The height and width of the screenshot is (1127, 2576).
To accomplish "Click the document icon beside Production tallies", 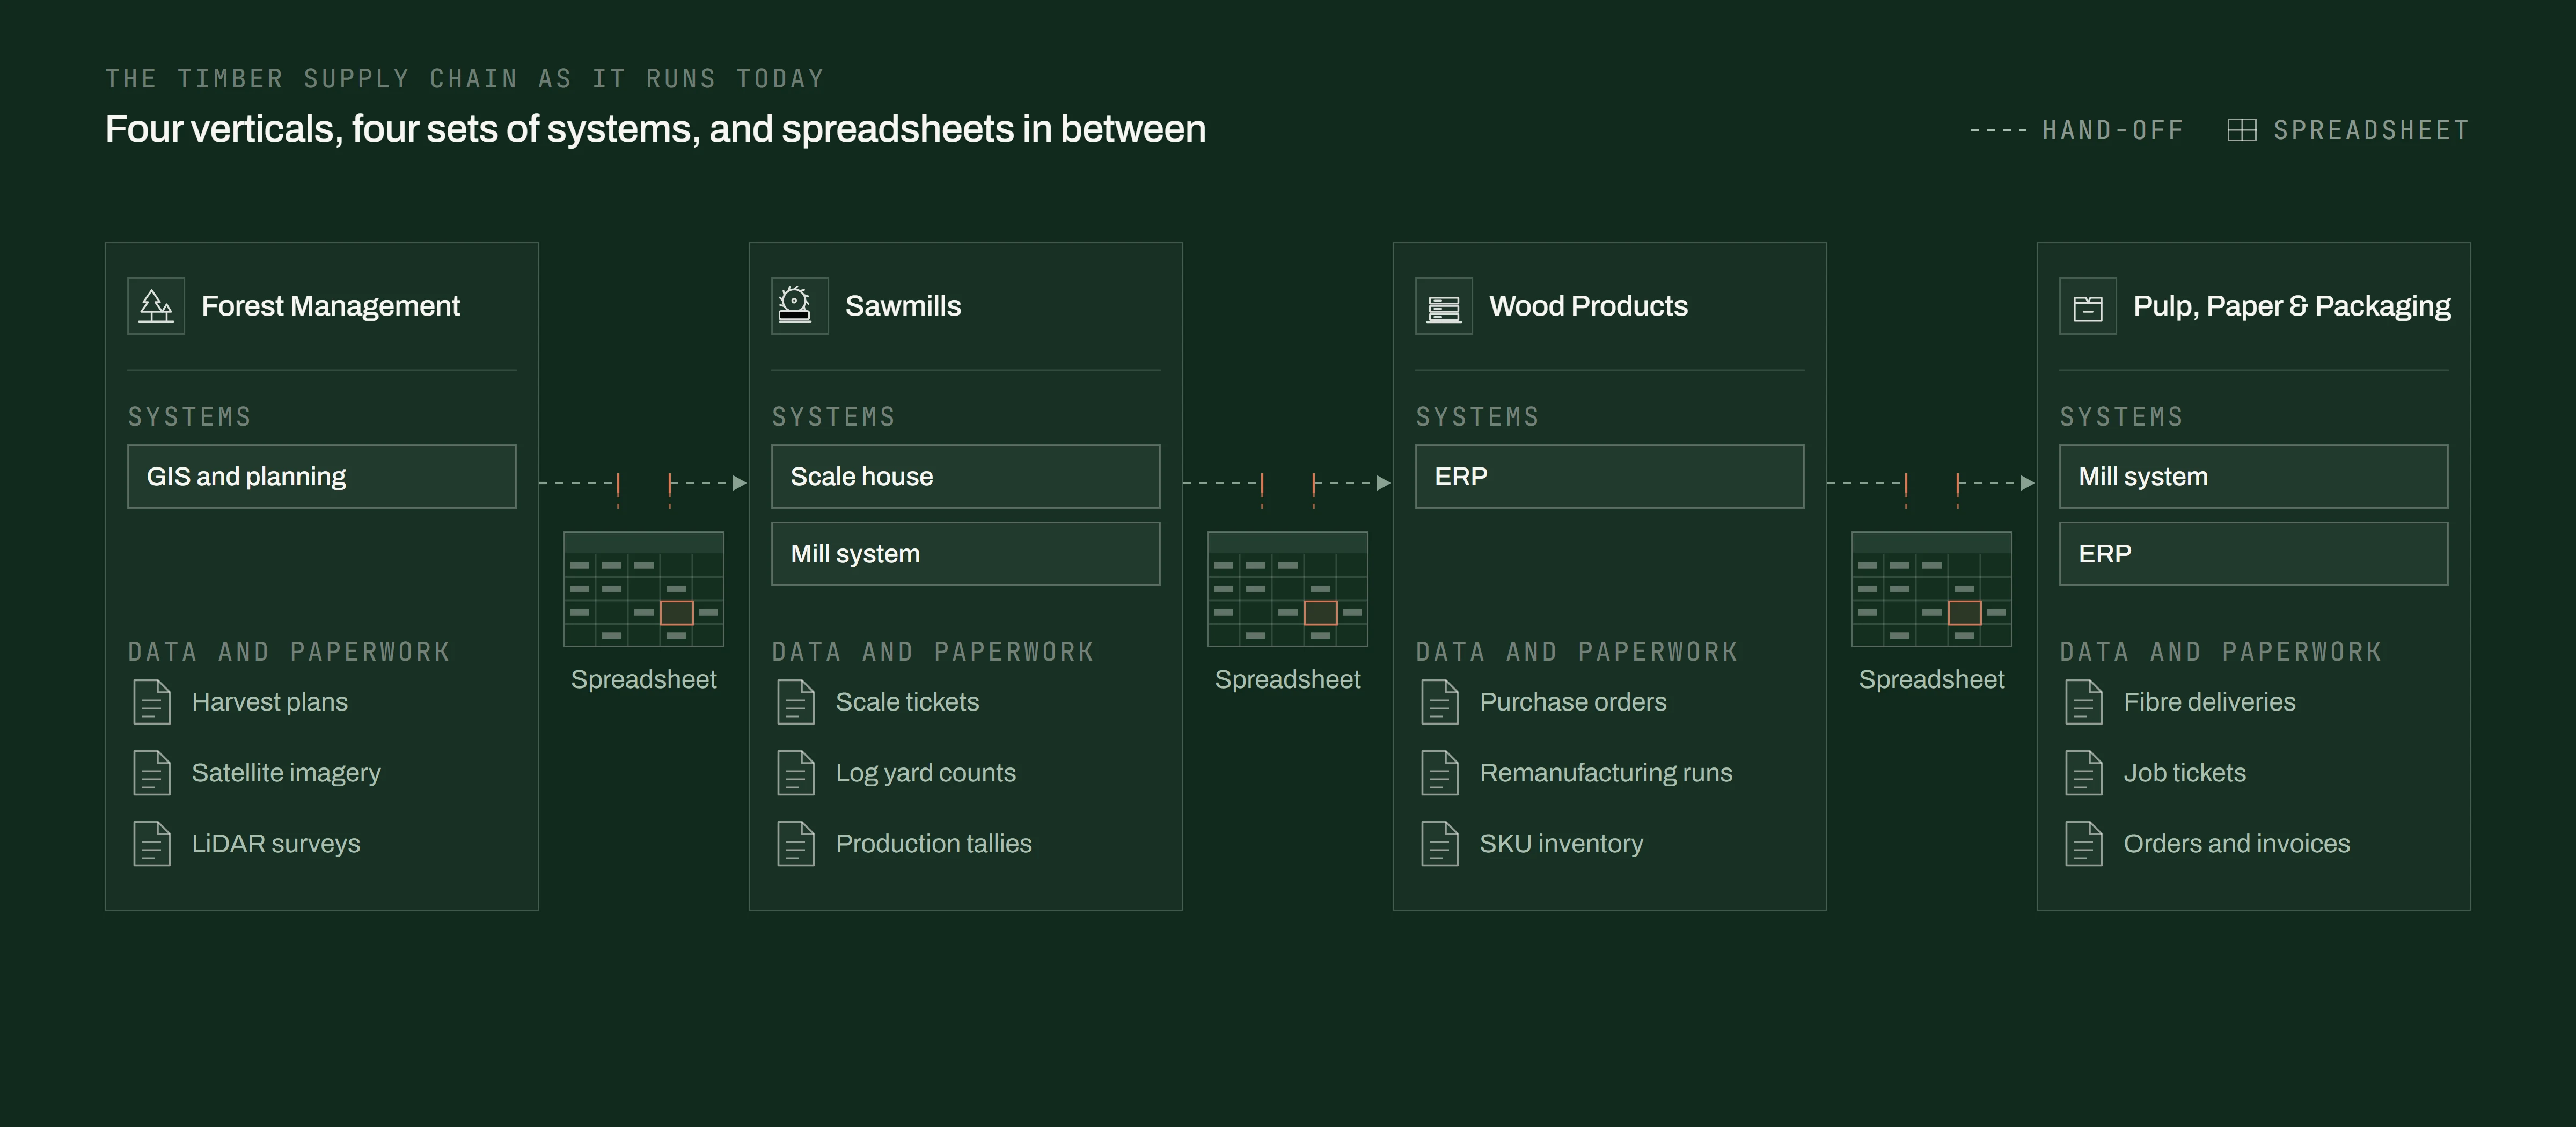I will [x=796, y=844].
